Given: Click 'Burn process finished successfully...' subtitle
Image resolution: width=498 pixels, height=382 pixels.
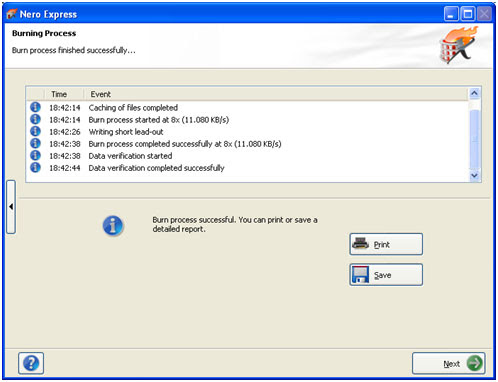Looking at the screenshot, I should [x=74, y=50].
